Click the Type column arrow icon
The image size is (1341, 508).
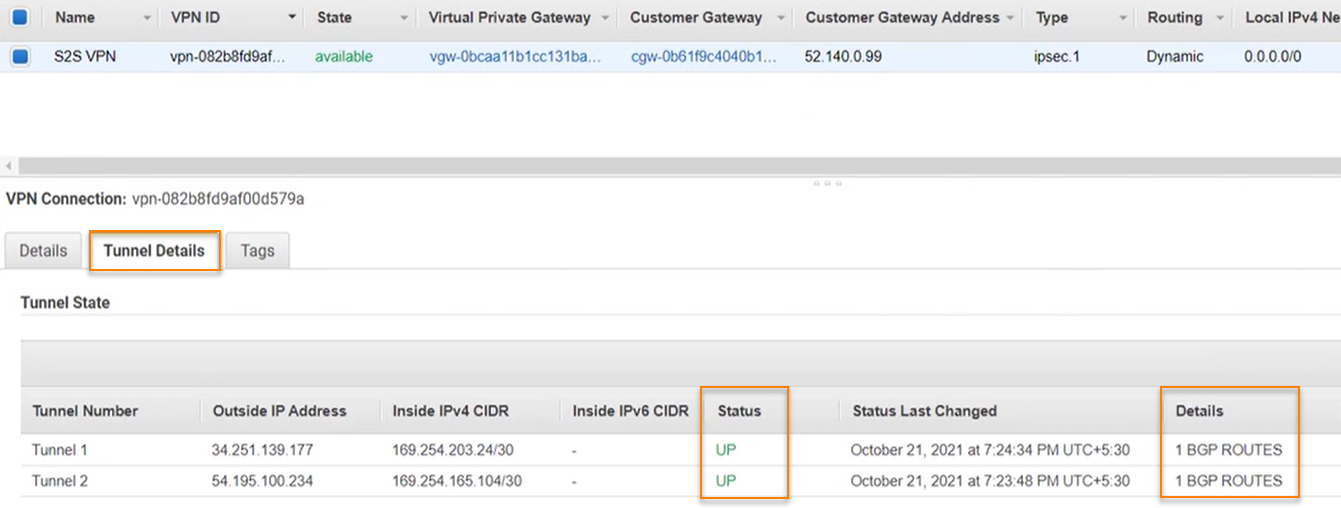(x=1124, y=18)
